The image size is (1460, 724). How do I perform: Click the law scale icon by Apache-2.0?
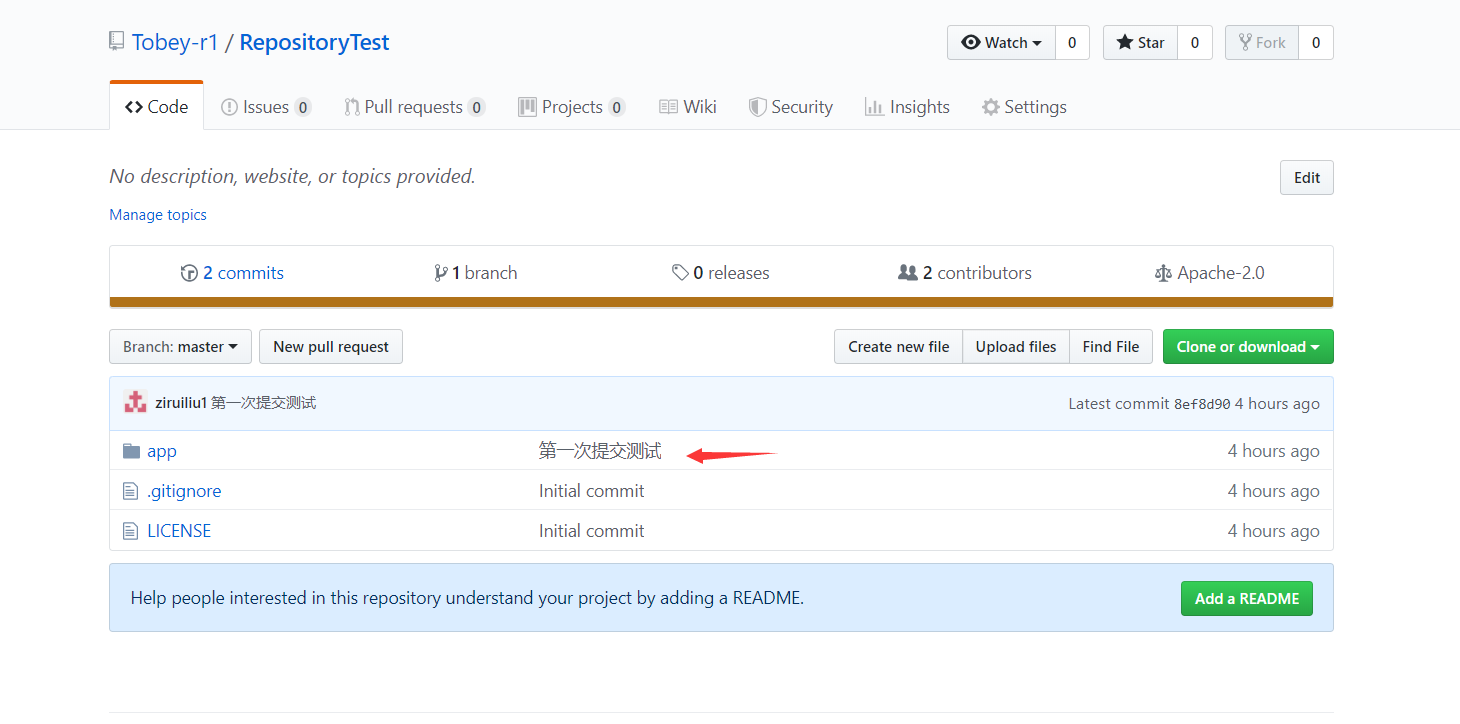pos(1163,273)
